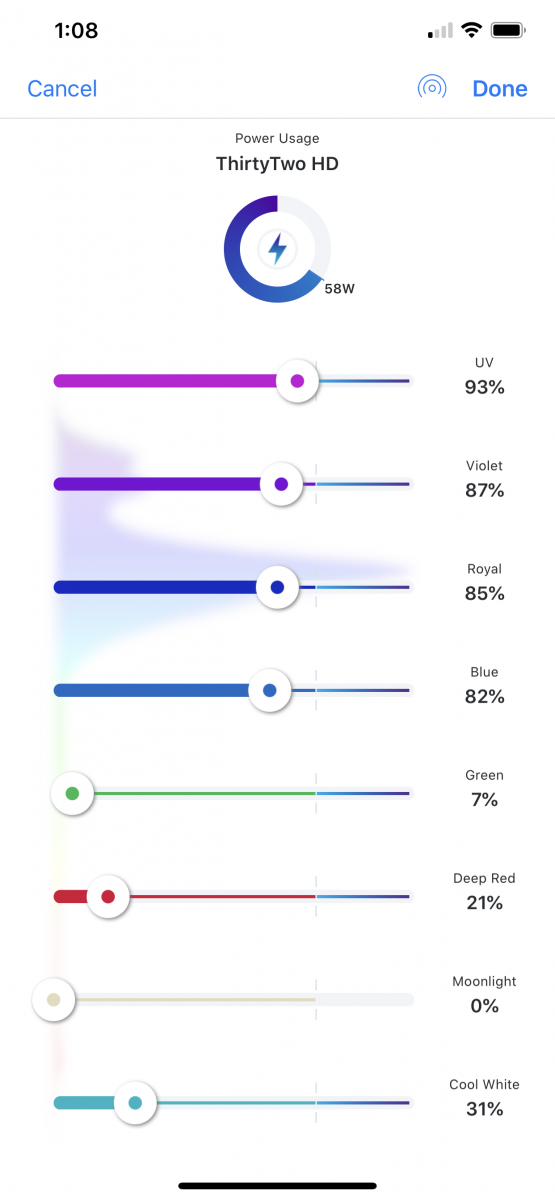Select the Cool White slider knob
Screen dimensions: 555x1200
click(135, 1103)
